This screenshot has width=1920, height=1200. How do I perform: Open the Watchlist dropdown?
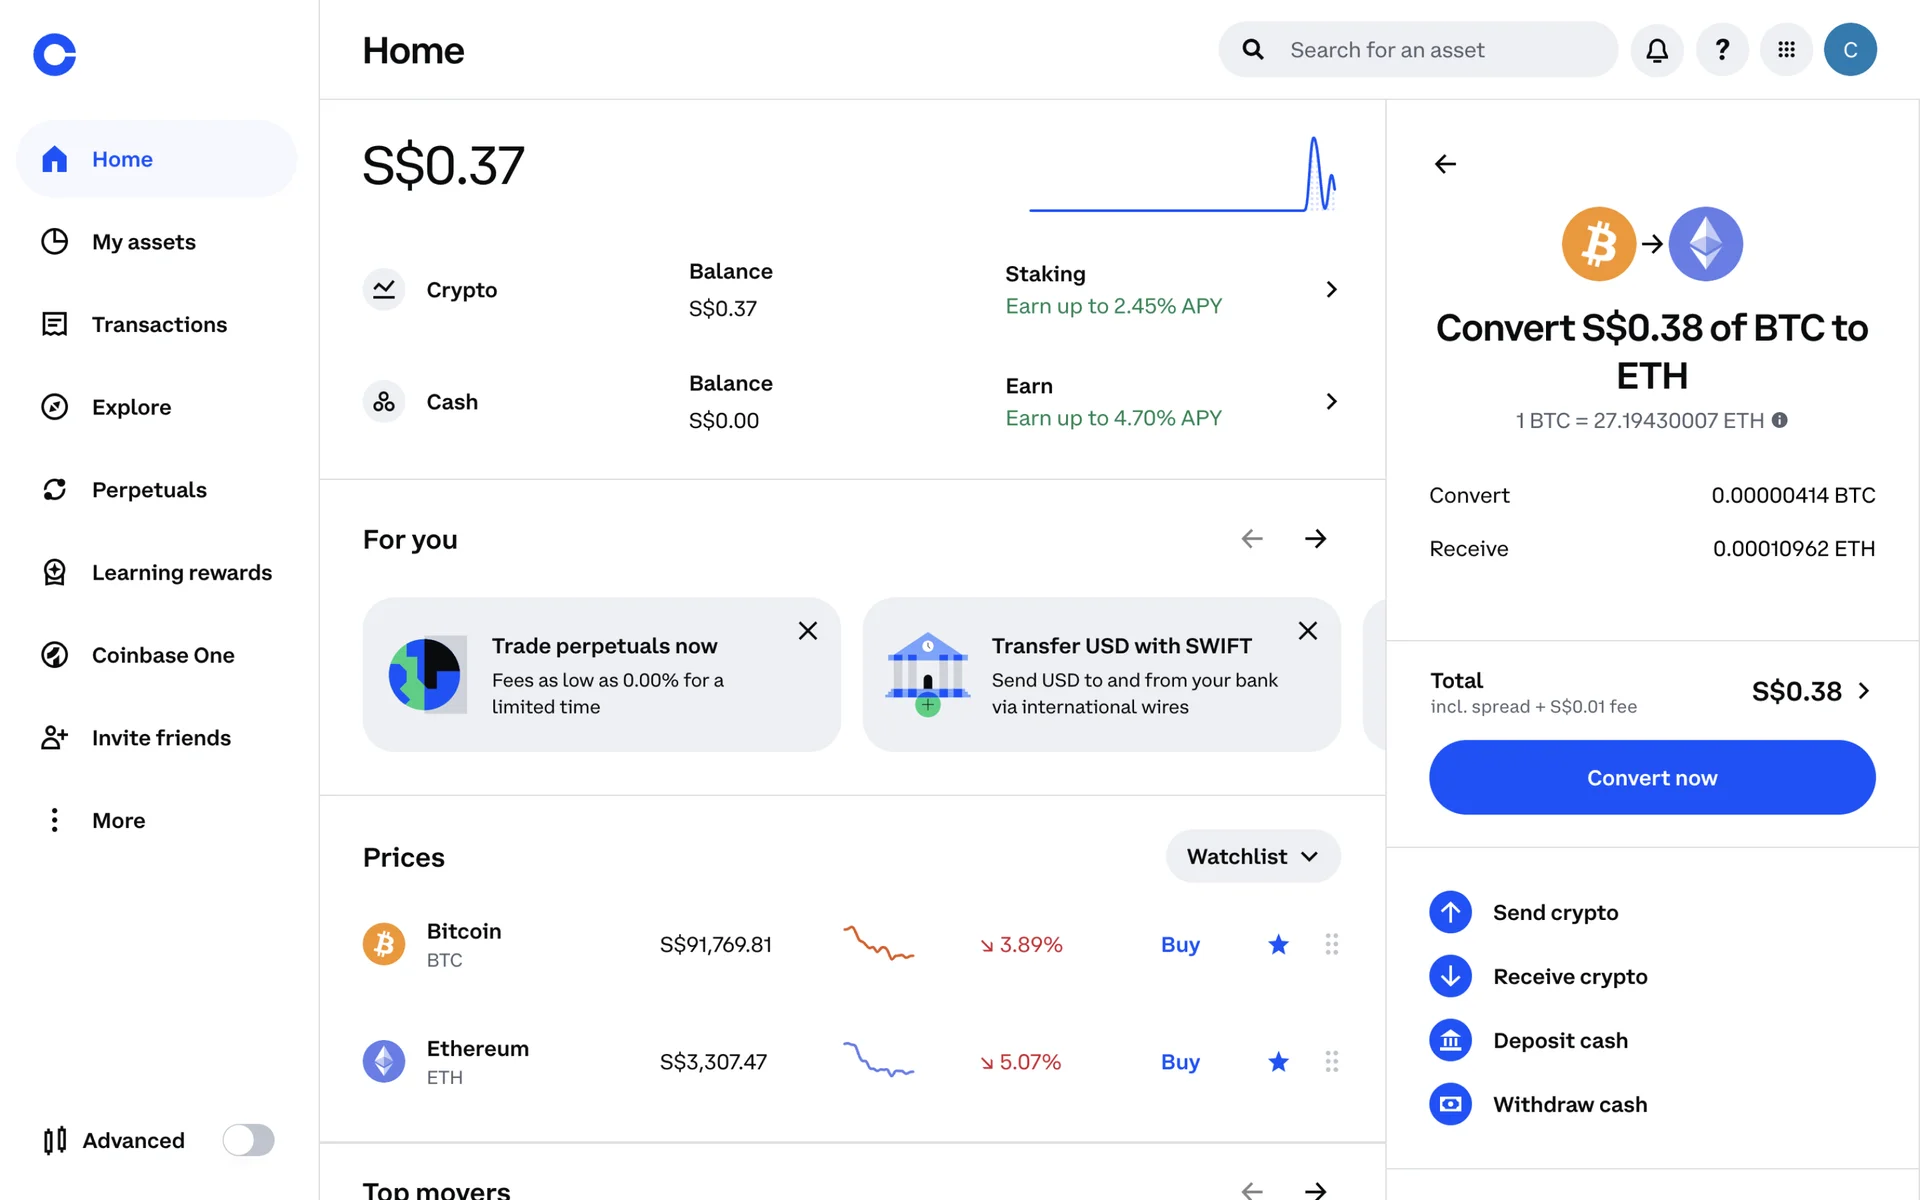(x=1252, y=856)
